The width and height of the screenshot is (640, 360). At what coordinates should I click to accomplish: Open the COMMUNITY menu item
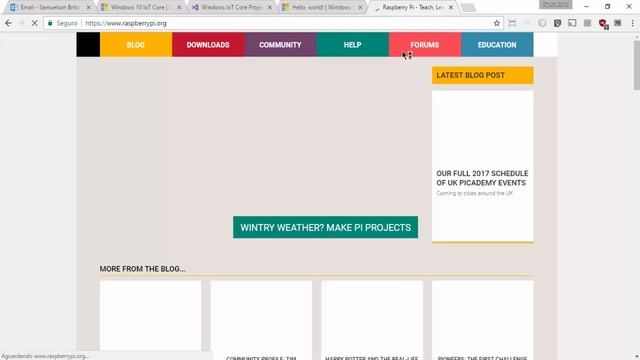click(x=280, y=45)
